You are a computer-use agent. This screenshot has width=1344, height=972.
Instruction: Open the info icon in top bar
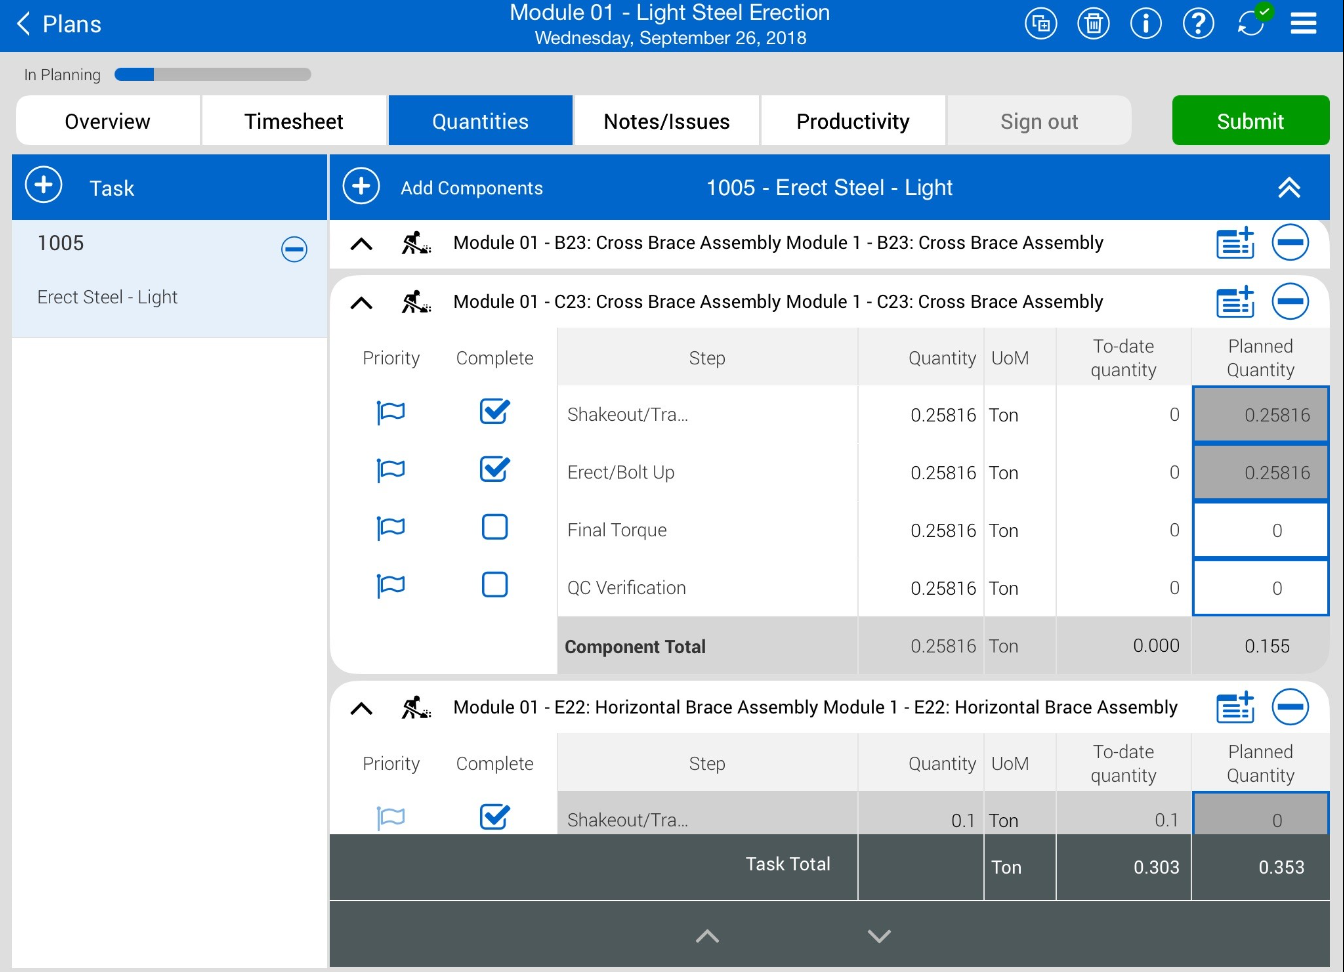coord(1146,23)
